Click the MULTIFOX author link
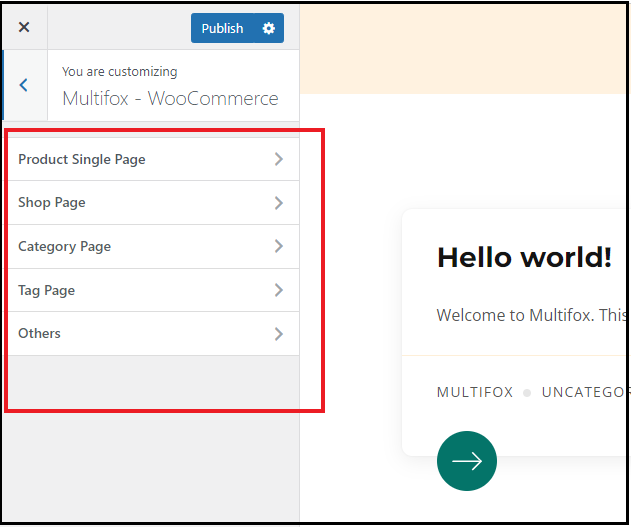Image resolution: width=631 pixels, height=527 pixels. coord(475,392)
